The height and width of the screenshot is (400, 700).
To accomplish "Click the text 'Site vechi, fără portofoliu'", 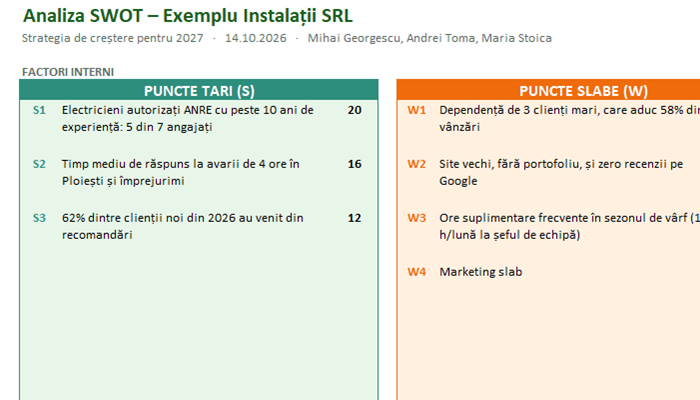I will pos(510,164).
